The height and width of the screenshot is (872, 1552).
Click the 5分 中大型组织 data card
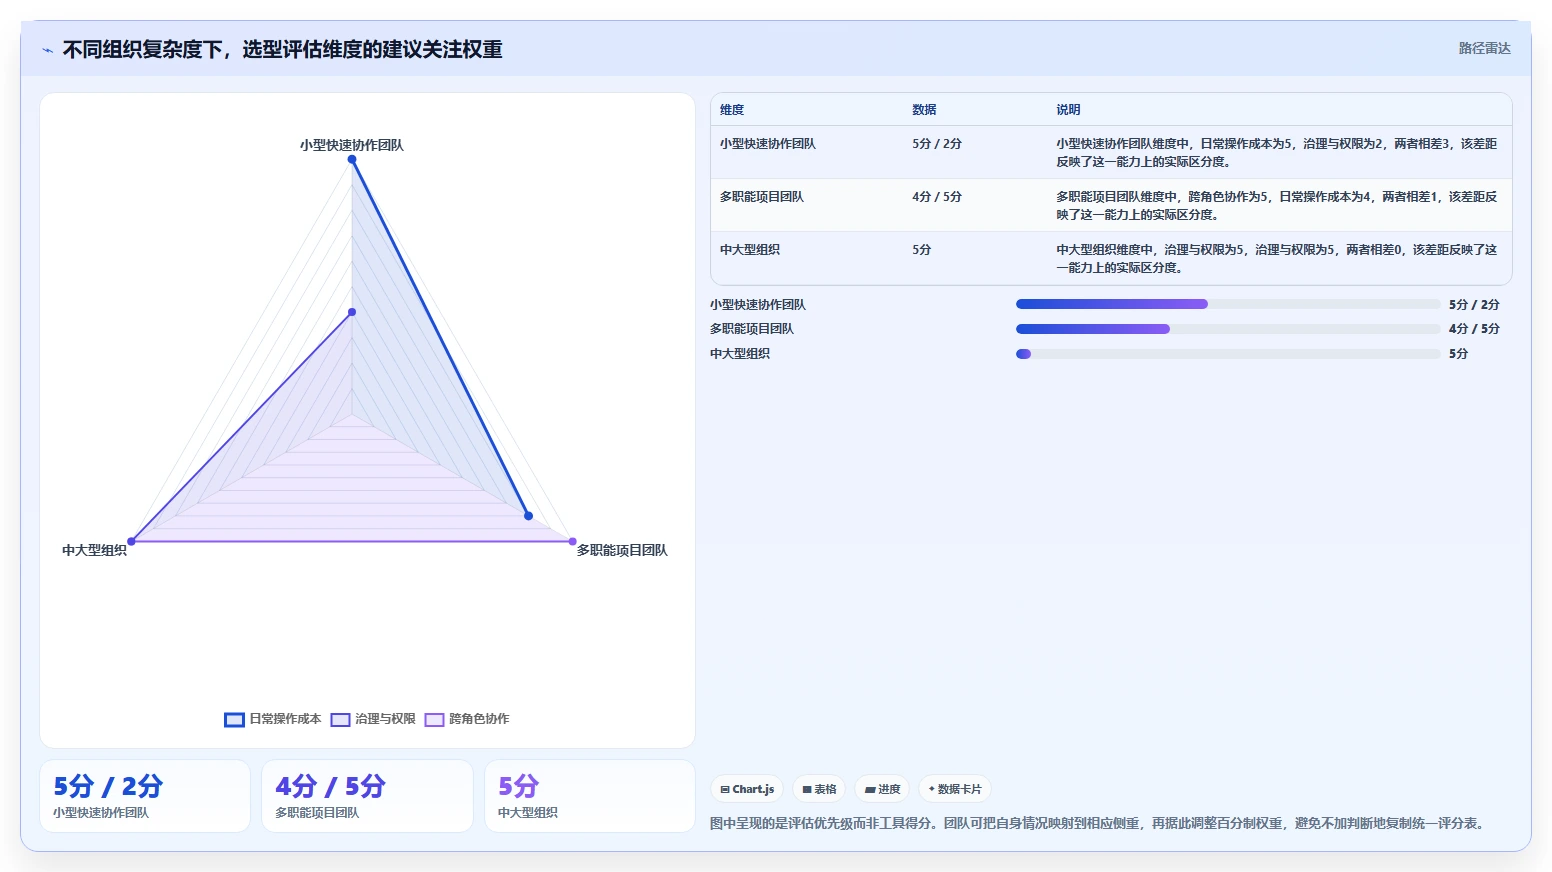pyautogui.click(x=590, y=796)
